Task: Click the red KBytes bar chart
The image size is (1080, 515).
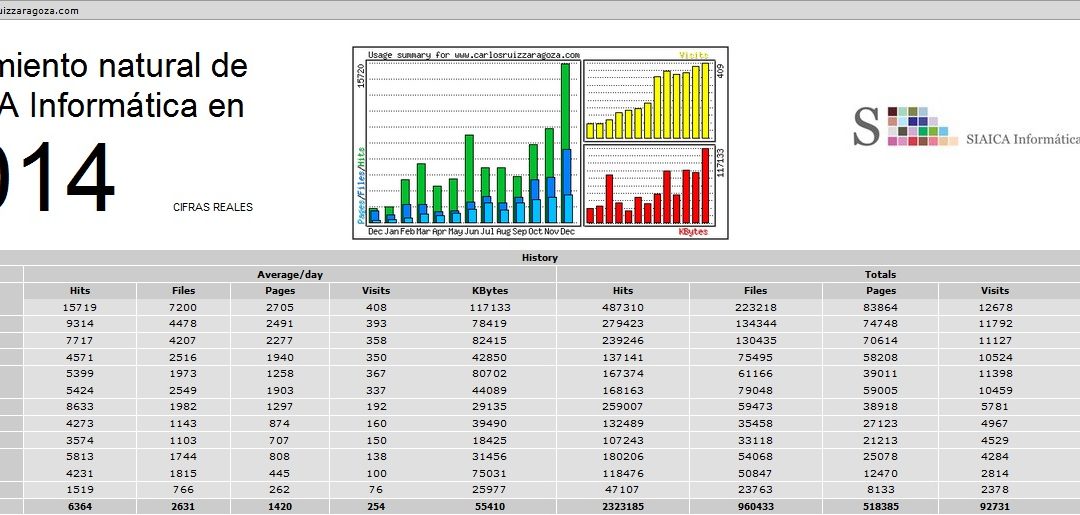Action: 647,186
